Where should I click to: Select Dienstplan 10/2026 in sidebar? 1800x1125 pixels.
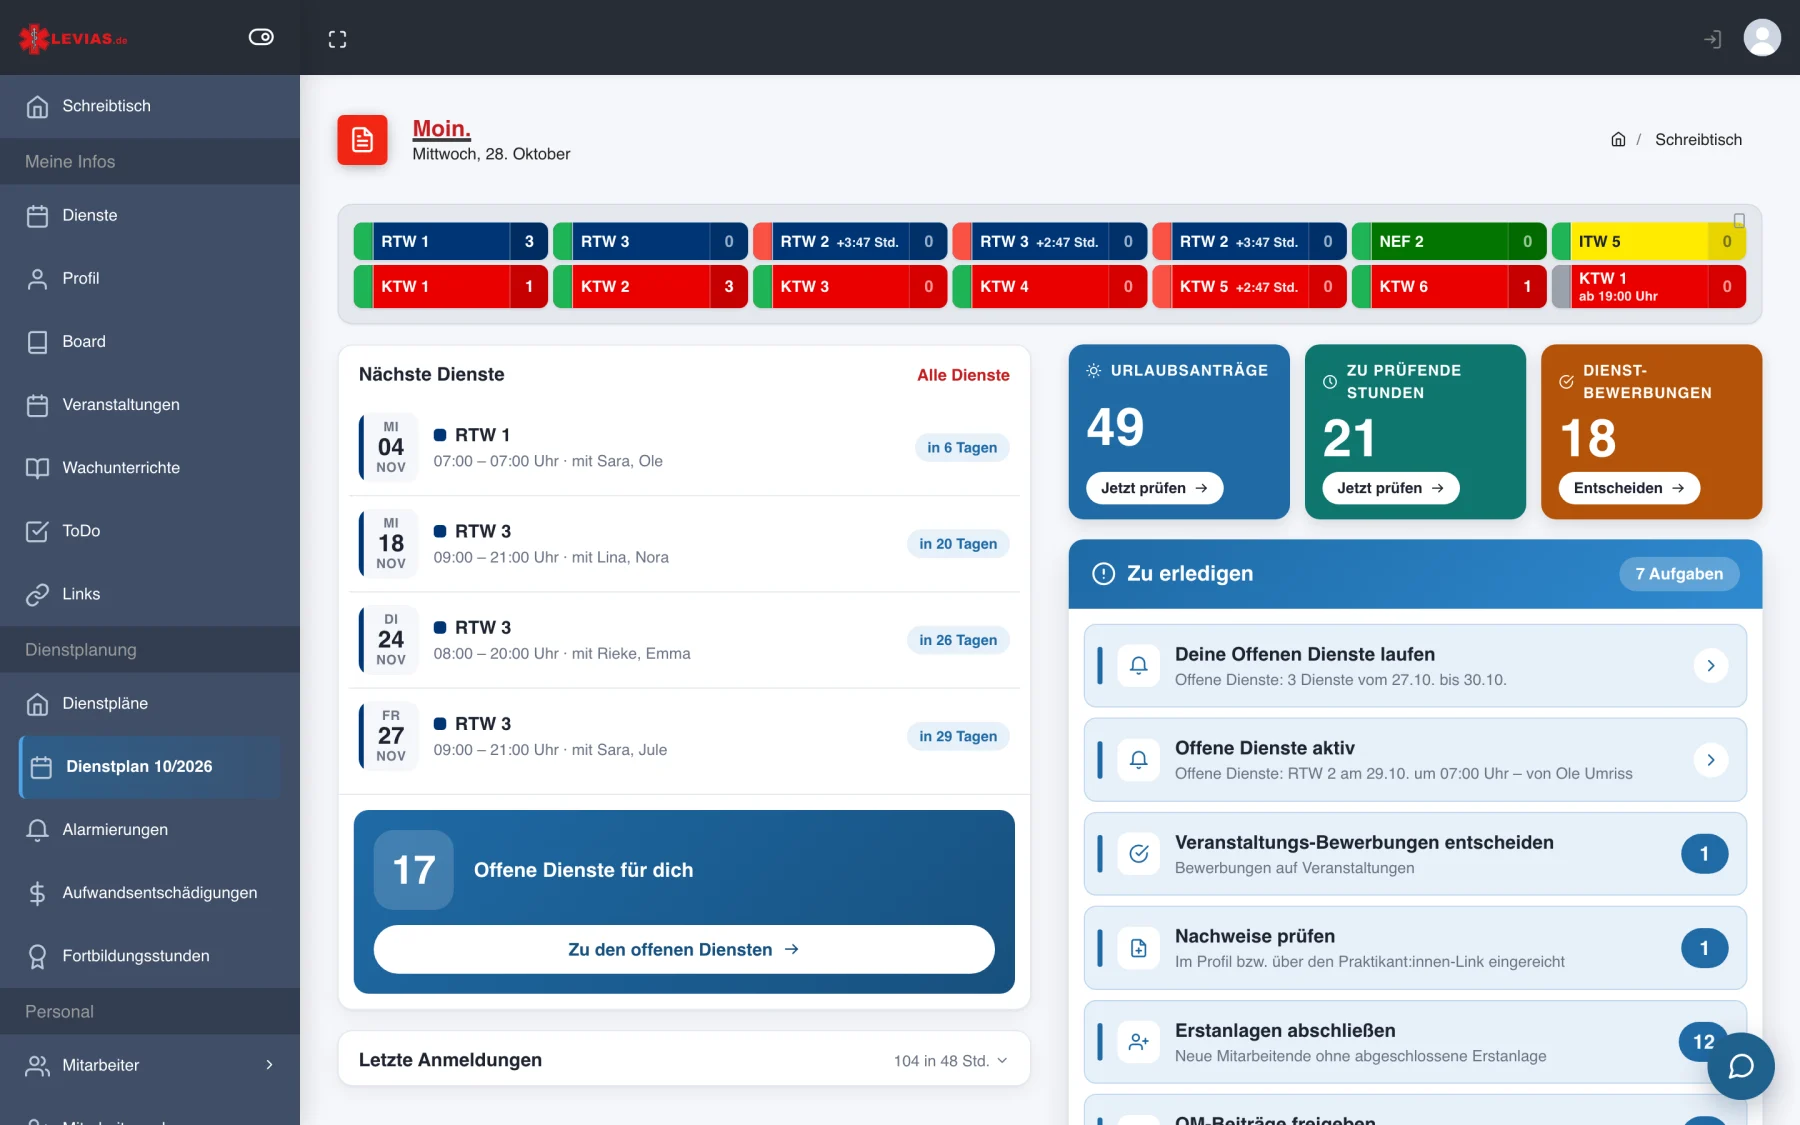150,767
